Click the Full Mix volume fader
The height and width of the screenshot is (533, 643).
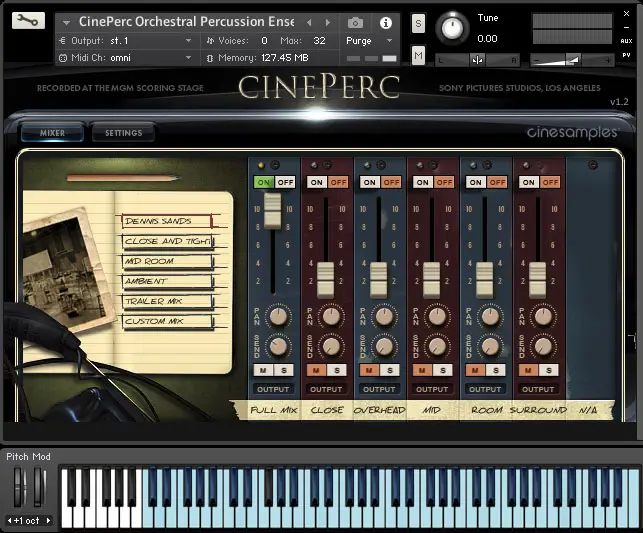273,211
